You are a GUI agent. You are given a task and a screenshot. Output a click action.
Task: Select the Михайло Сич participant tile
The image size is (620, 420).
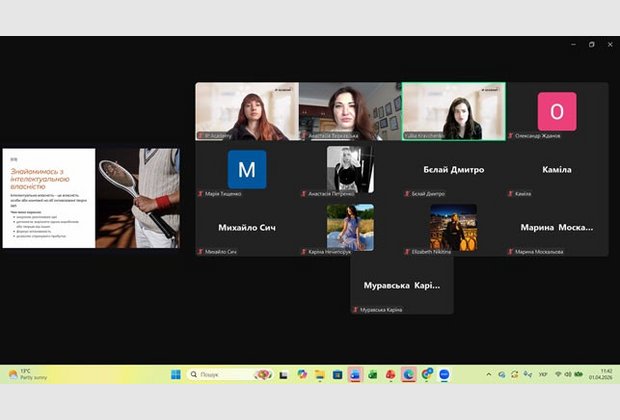(247, 227)
